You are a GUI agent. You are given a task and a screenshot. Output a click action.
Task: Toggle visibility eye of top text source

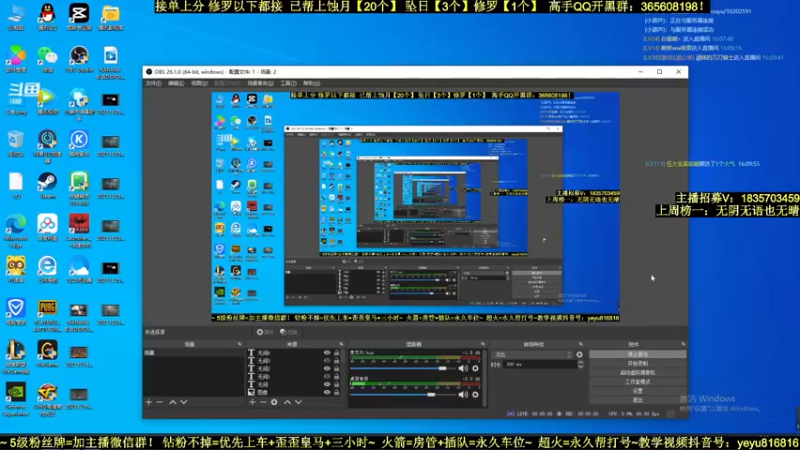click(x=327, y=353)
